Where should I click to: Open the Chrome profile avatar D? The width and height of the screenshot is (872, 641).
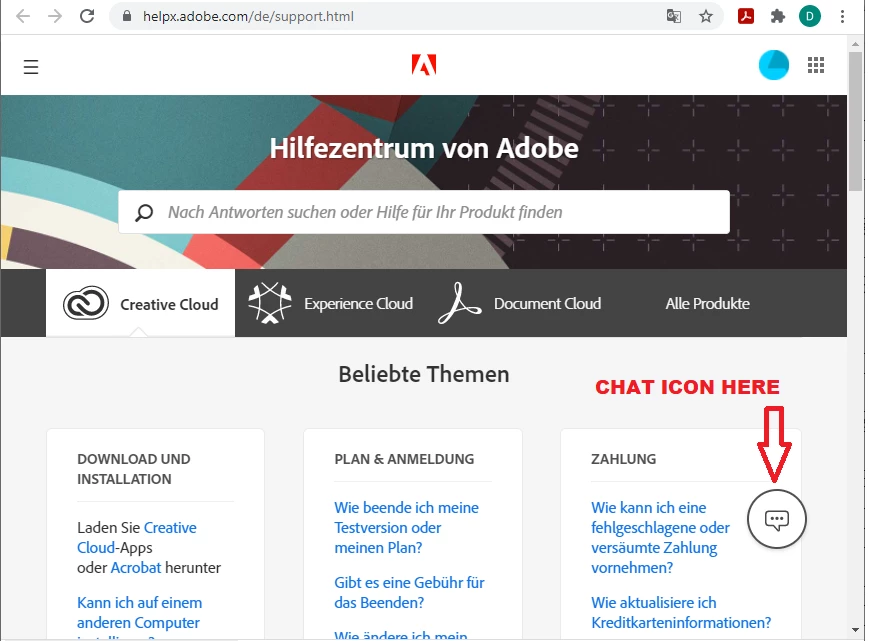810,16
